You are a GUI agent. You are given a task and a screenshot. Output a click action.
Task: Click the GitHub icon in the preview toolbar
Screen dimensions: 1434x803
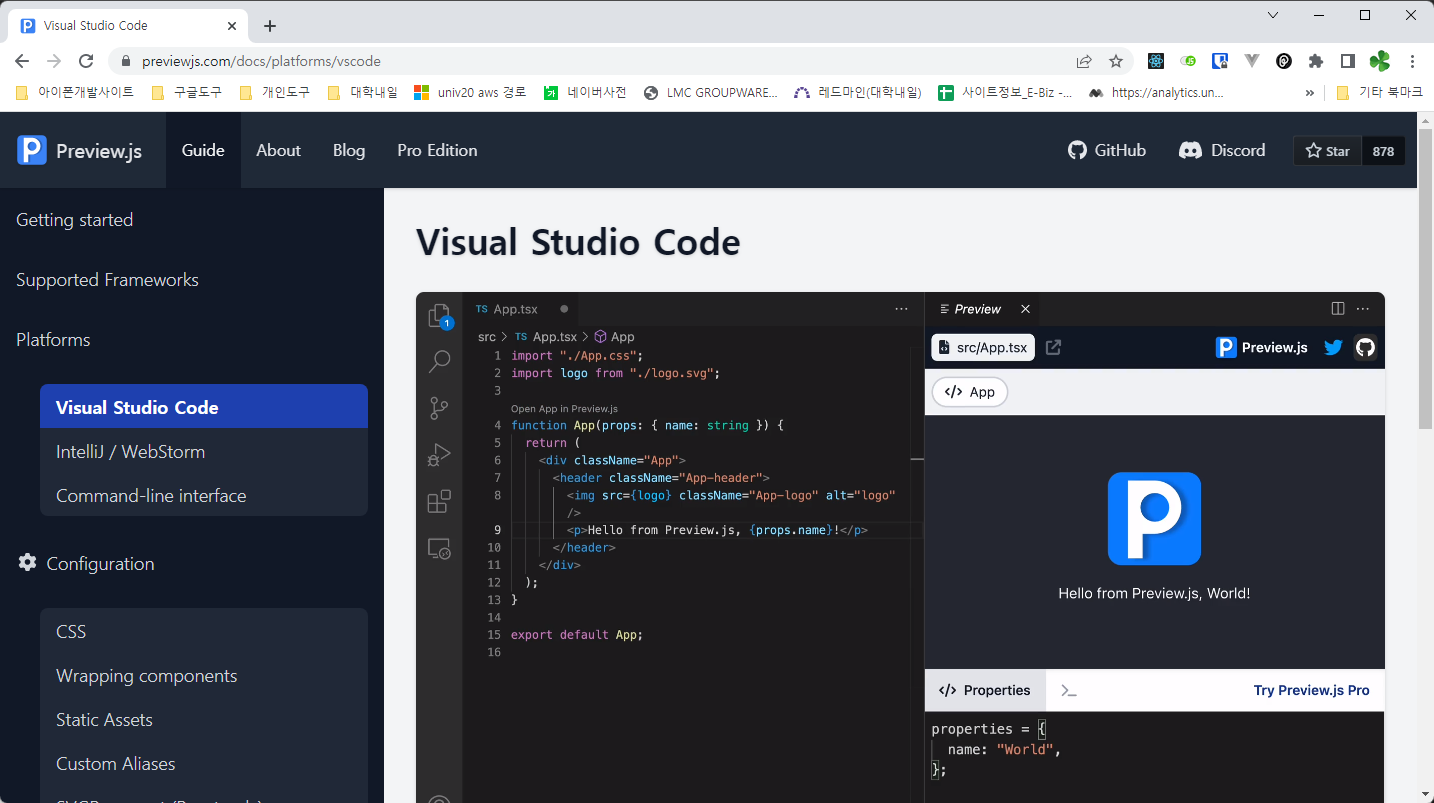point(1365,347)
